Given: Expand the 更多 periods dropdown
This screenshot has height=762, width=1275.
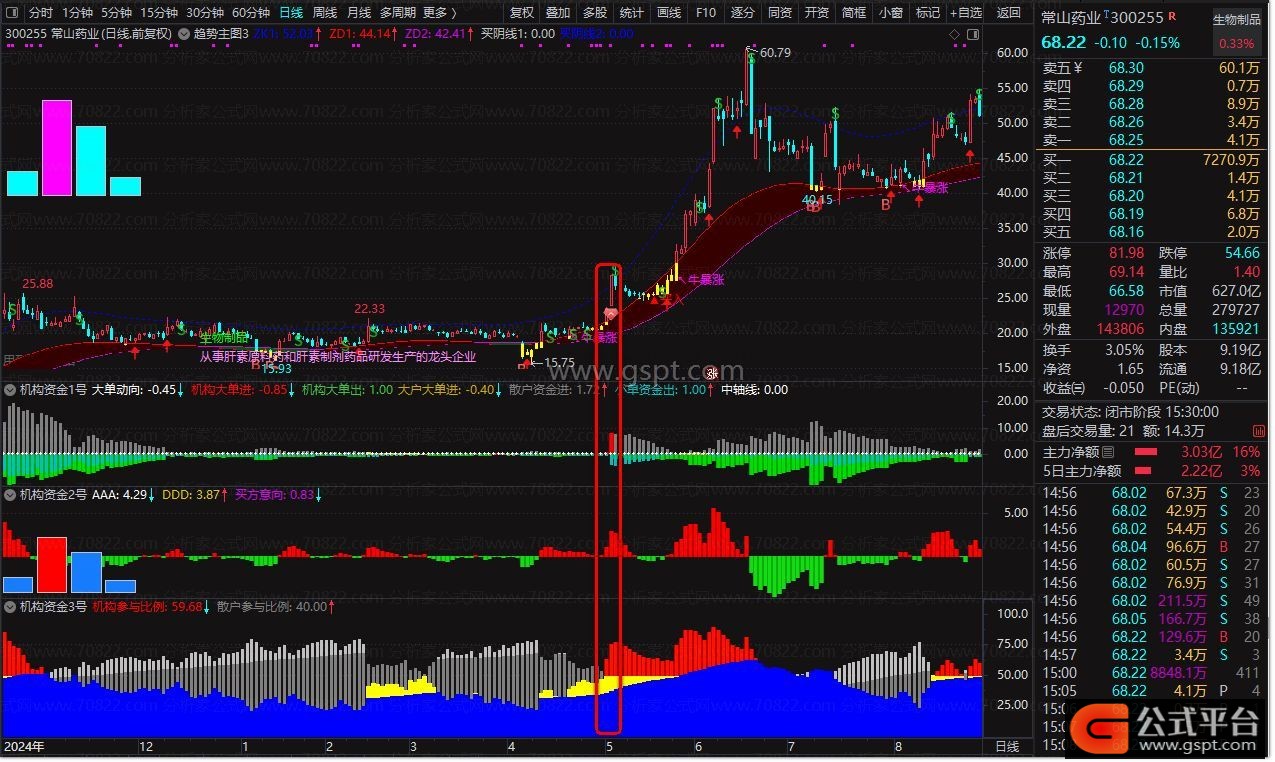Looking at the screenshot, I should (x=438, y=13).
